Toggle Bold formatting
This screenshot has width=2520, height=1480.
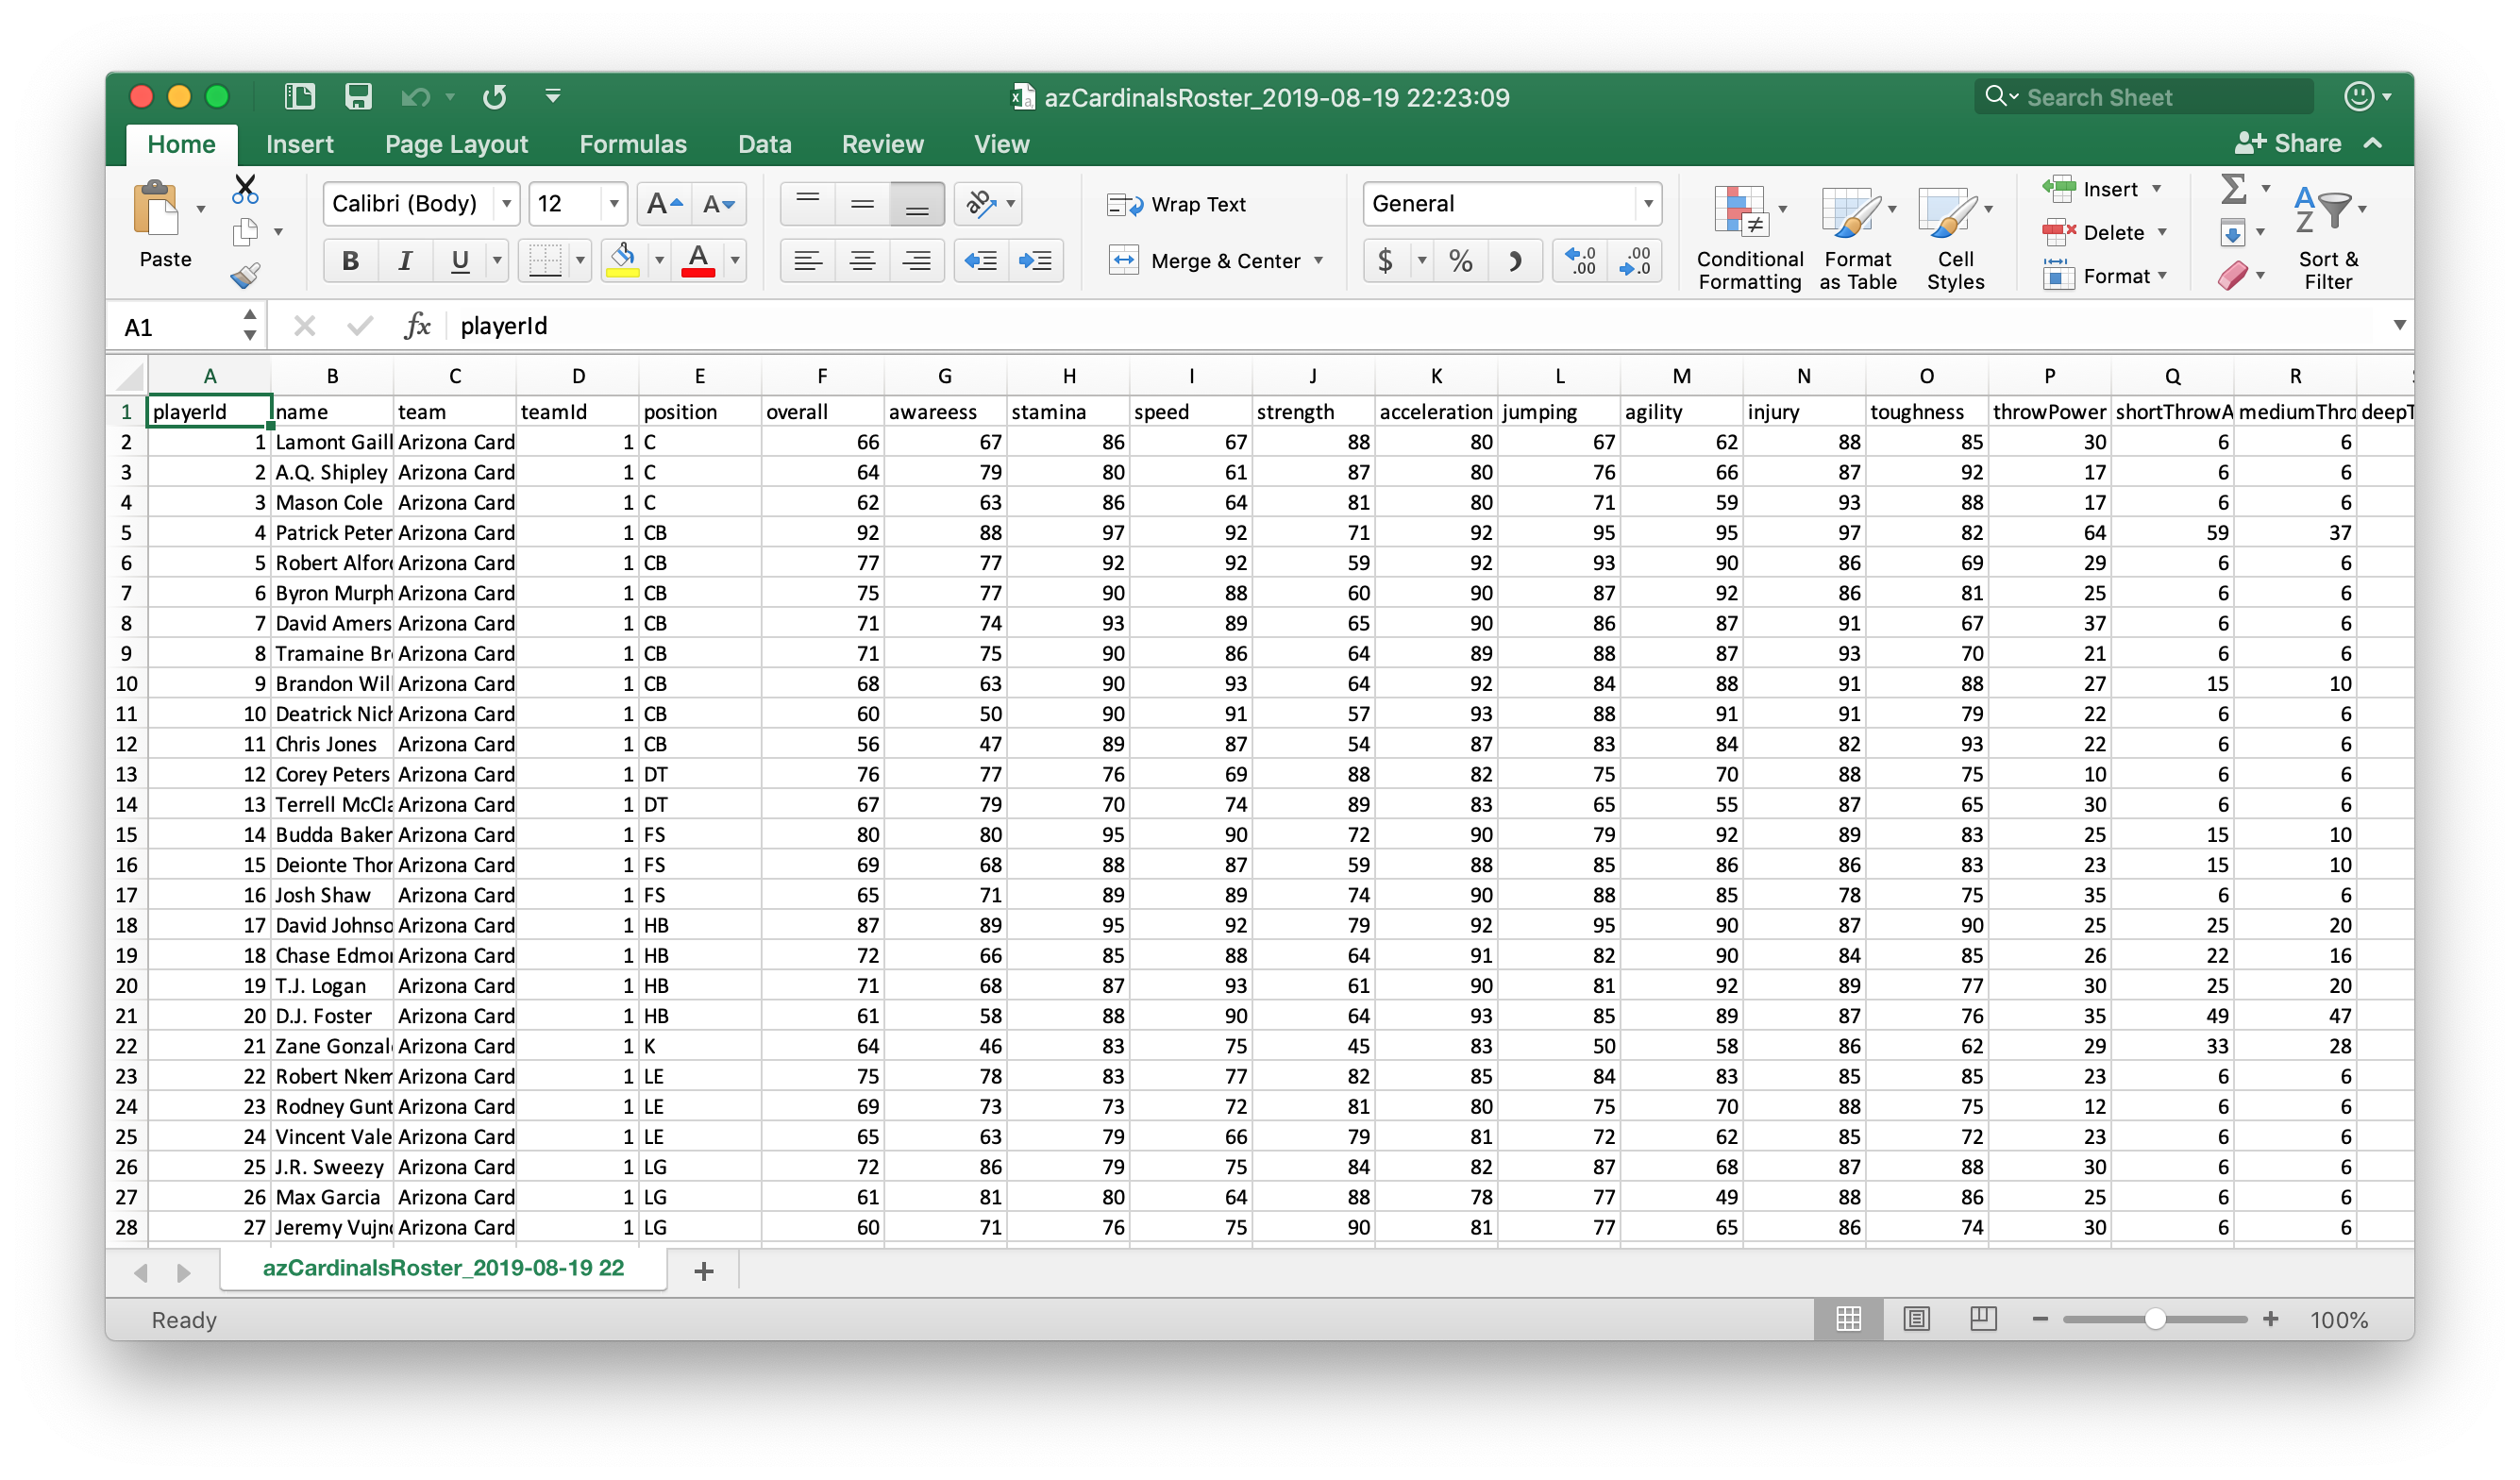tap(350, 261)
